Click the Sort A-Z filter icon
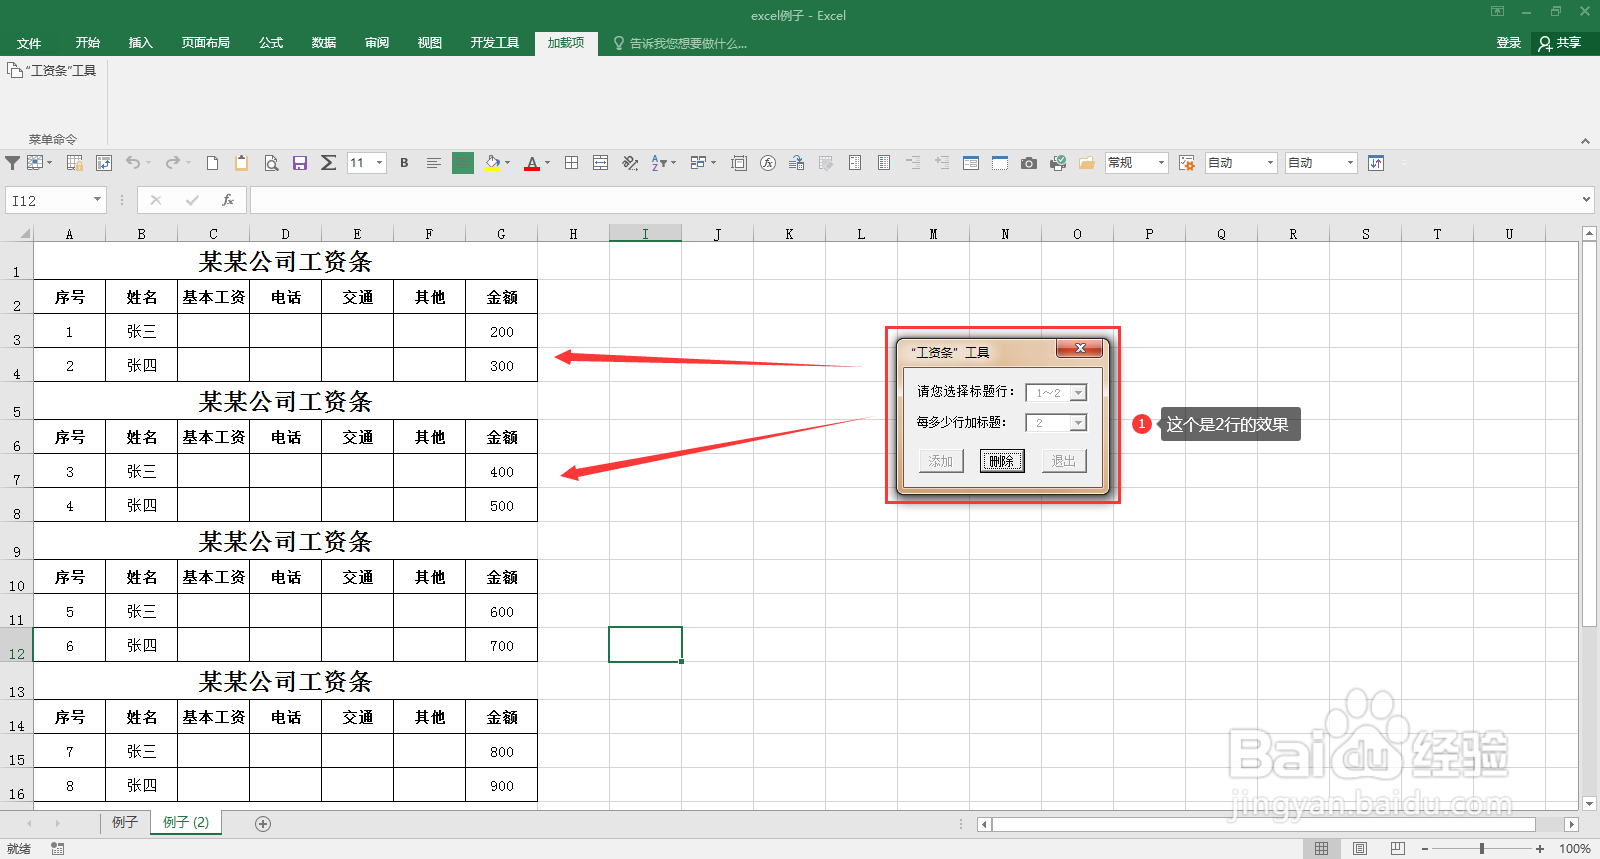 659,163
